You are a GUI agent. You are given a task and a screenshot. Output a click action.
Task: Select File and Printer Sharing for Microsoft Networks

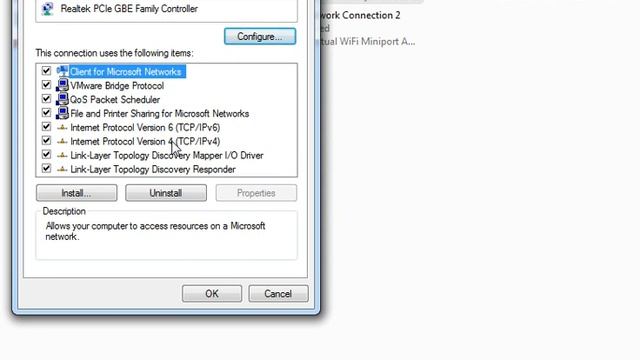(160, 113)
